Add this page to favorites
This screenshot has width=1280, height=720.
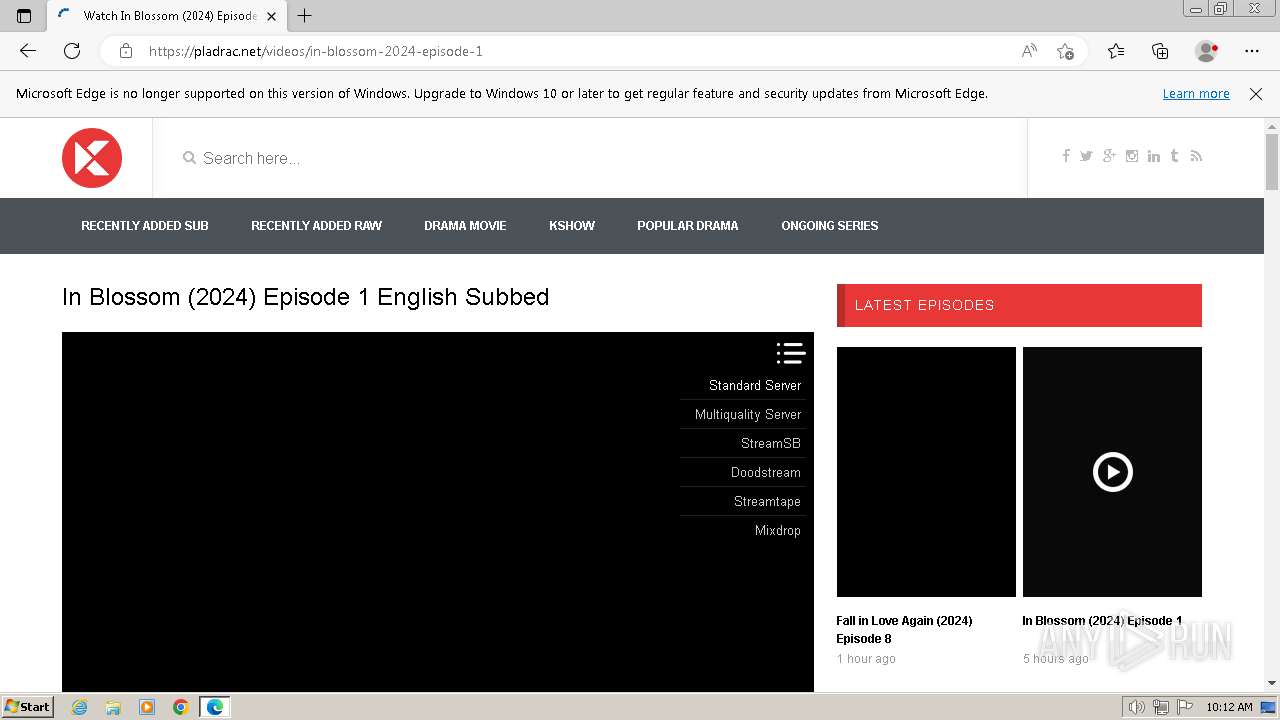point(1065,51)
